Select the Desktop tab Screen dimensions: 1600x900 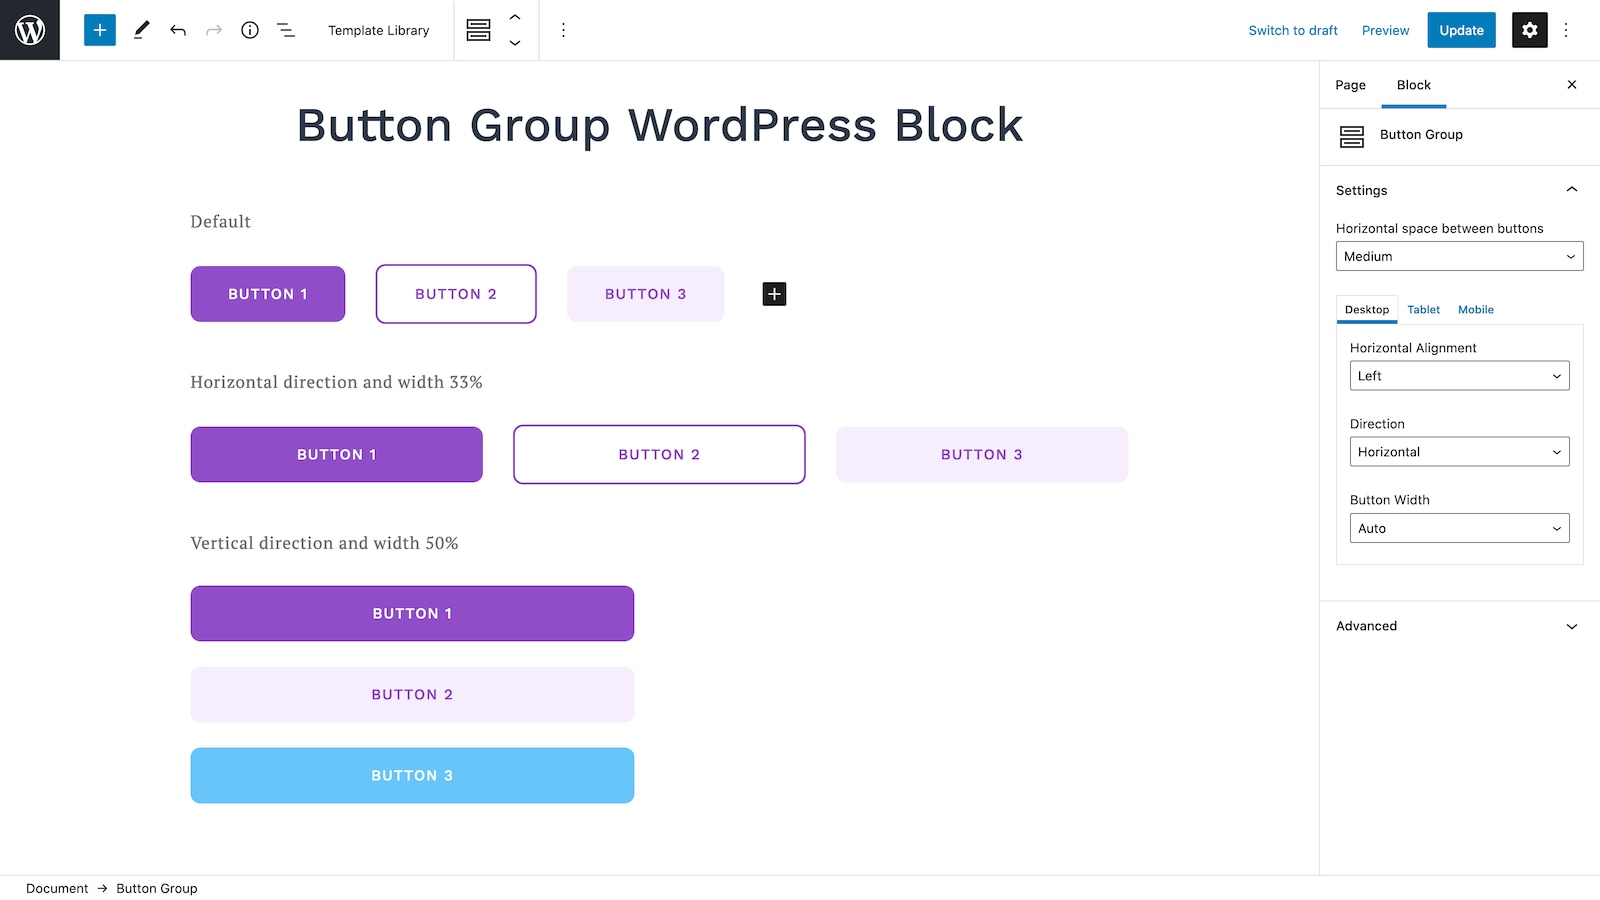(x=1367, y=310)
